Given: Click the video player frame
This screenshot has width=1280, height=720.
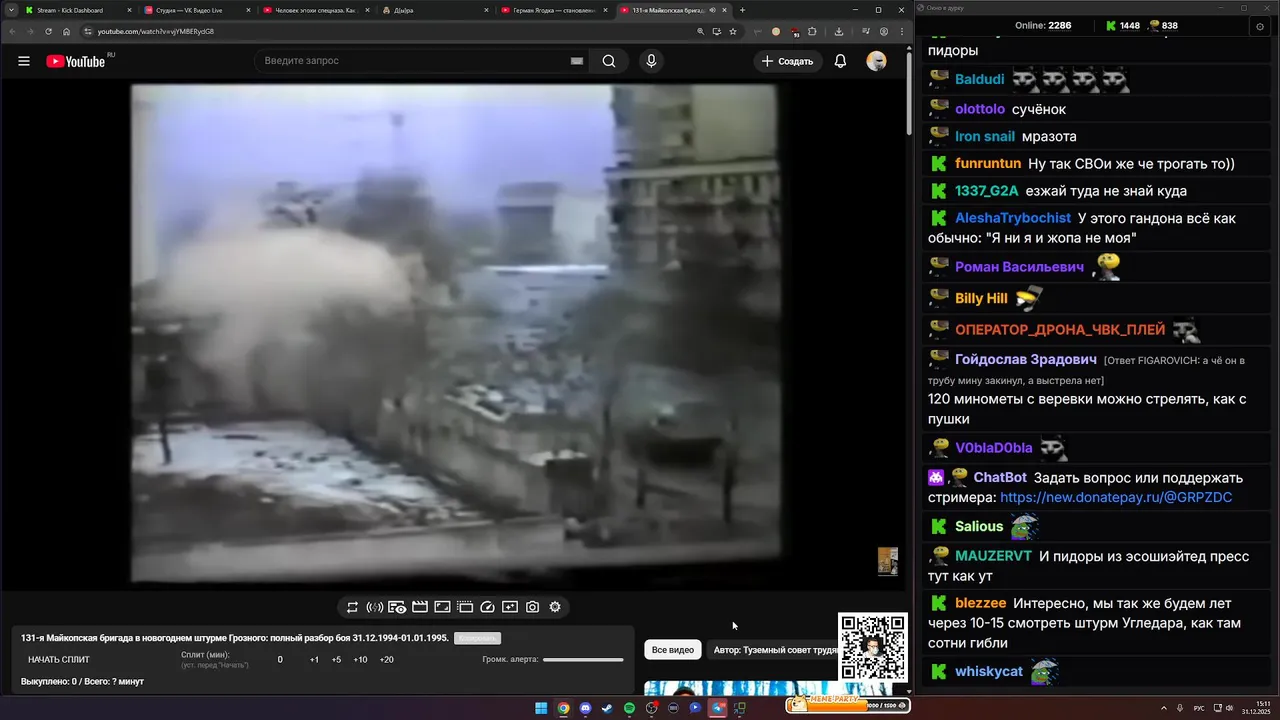Looking at the screenshot, I should pos(455,333).
